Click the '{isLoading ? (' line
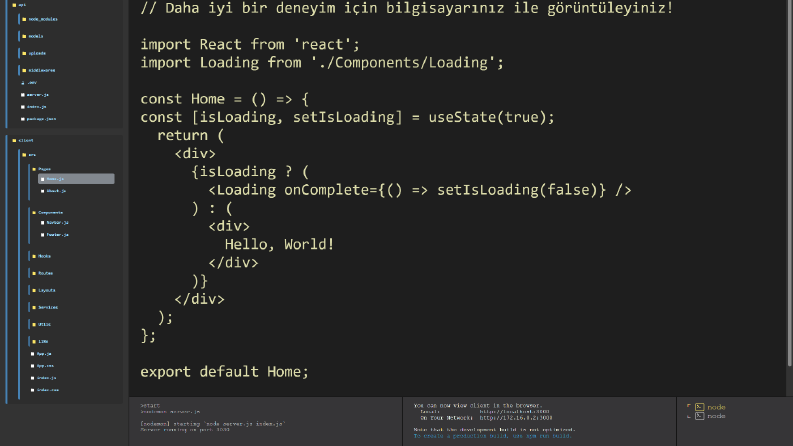 pos(250,172)
